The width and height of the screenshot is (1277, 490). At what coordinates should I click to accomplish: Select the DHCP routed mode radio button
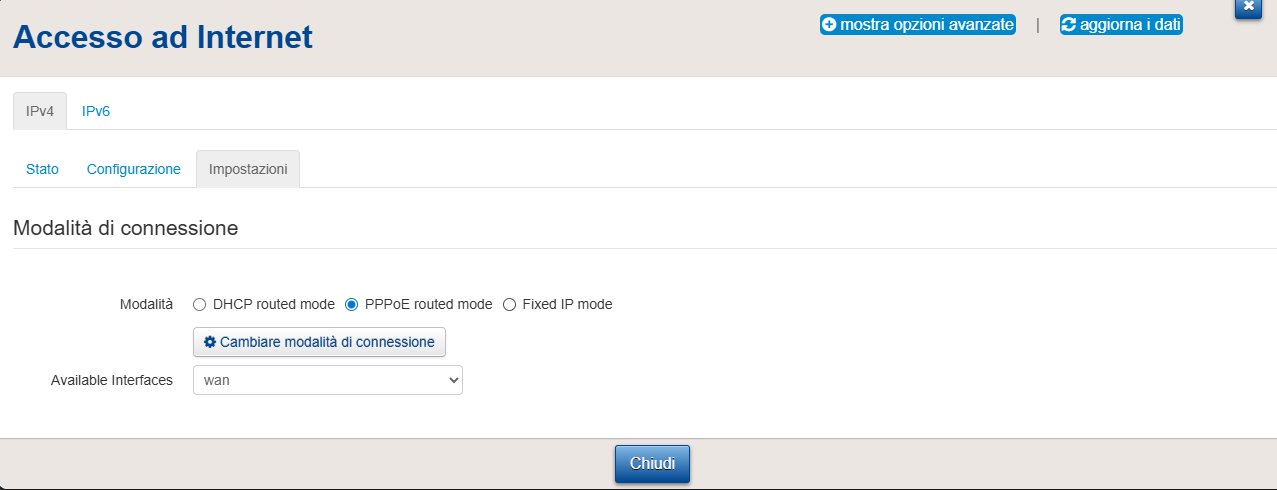coord(199,304)
